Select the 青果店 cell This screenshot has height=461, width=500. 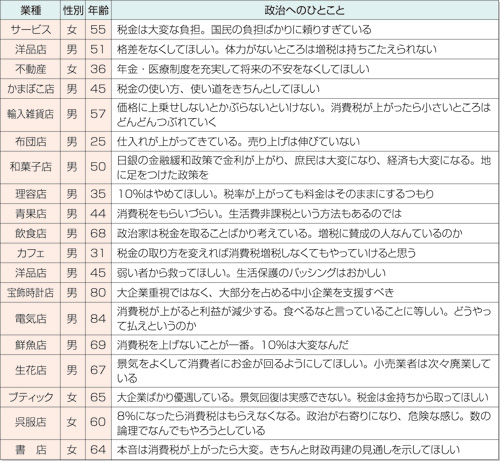click(30, 213)
